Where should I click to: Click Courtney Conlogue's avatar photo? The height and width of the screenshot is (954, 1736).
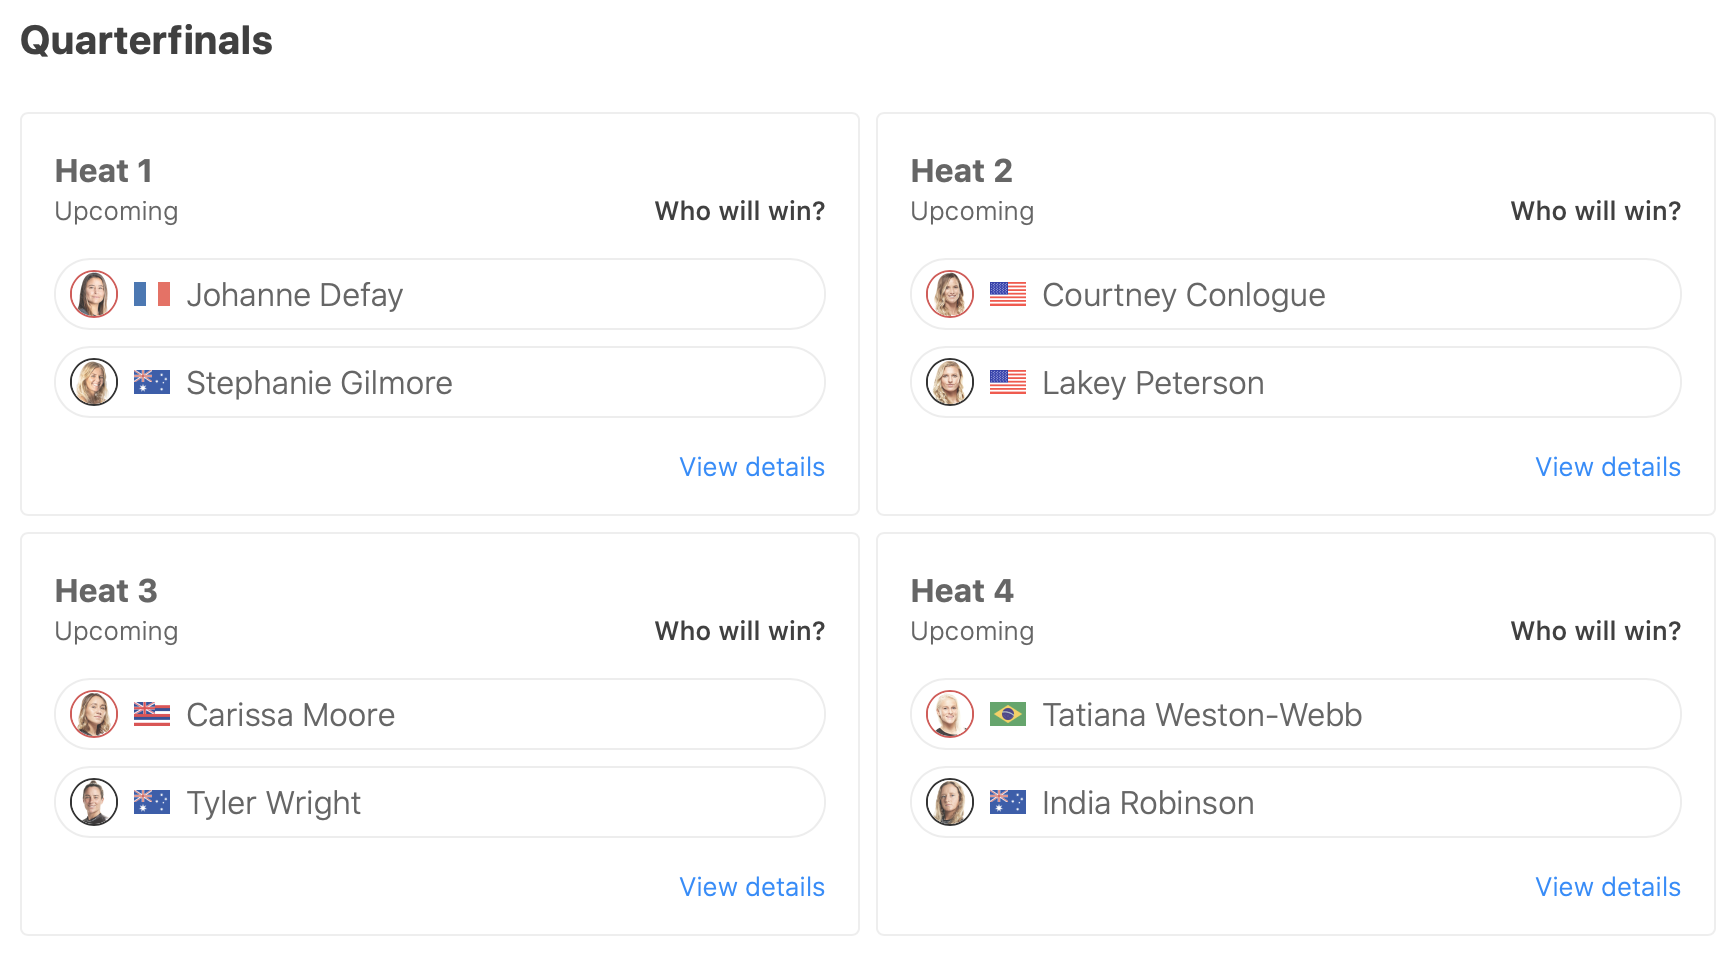[x=950, y=294]
